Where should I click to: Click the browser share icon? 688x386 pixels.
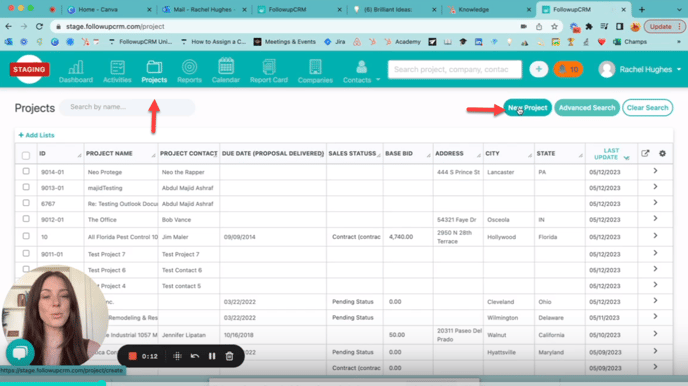click(539, 26)
